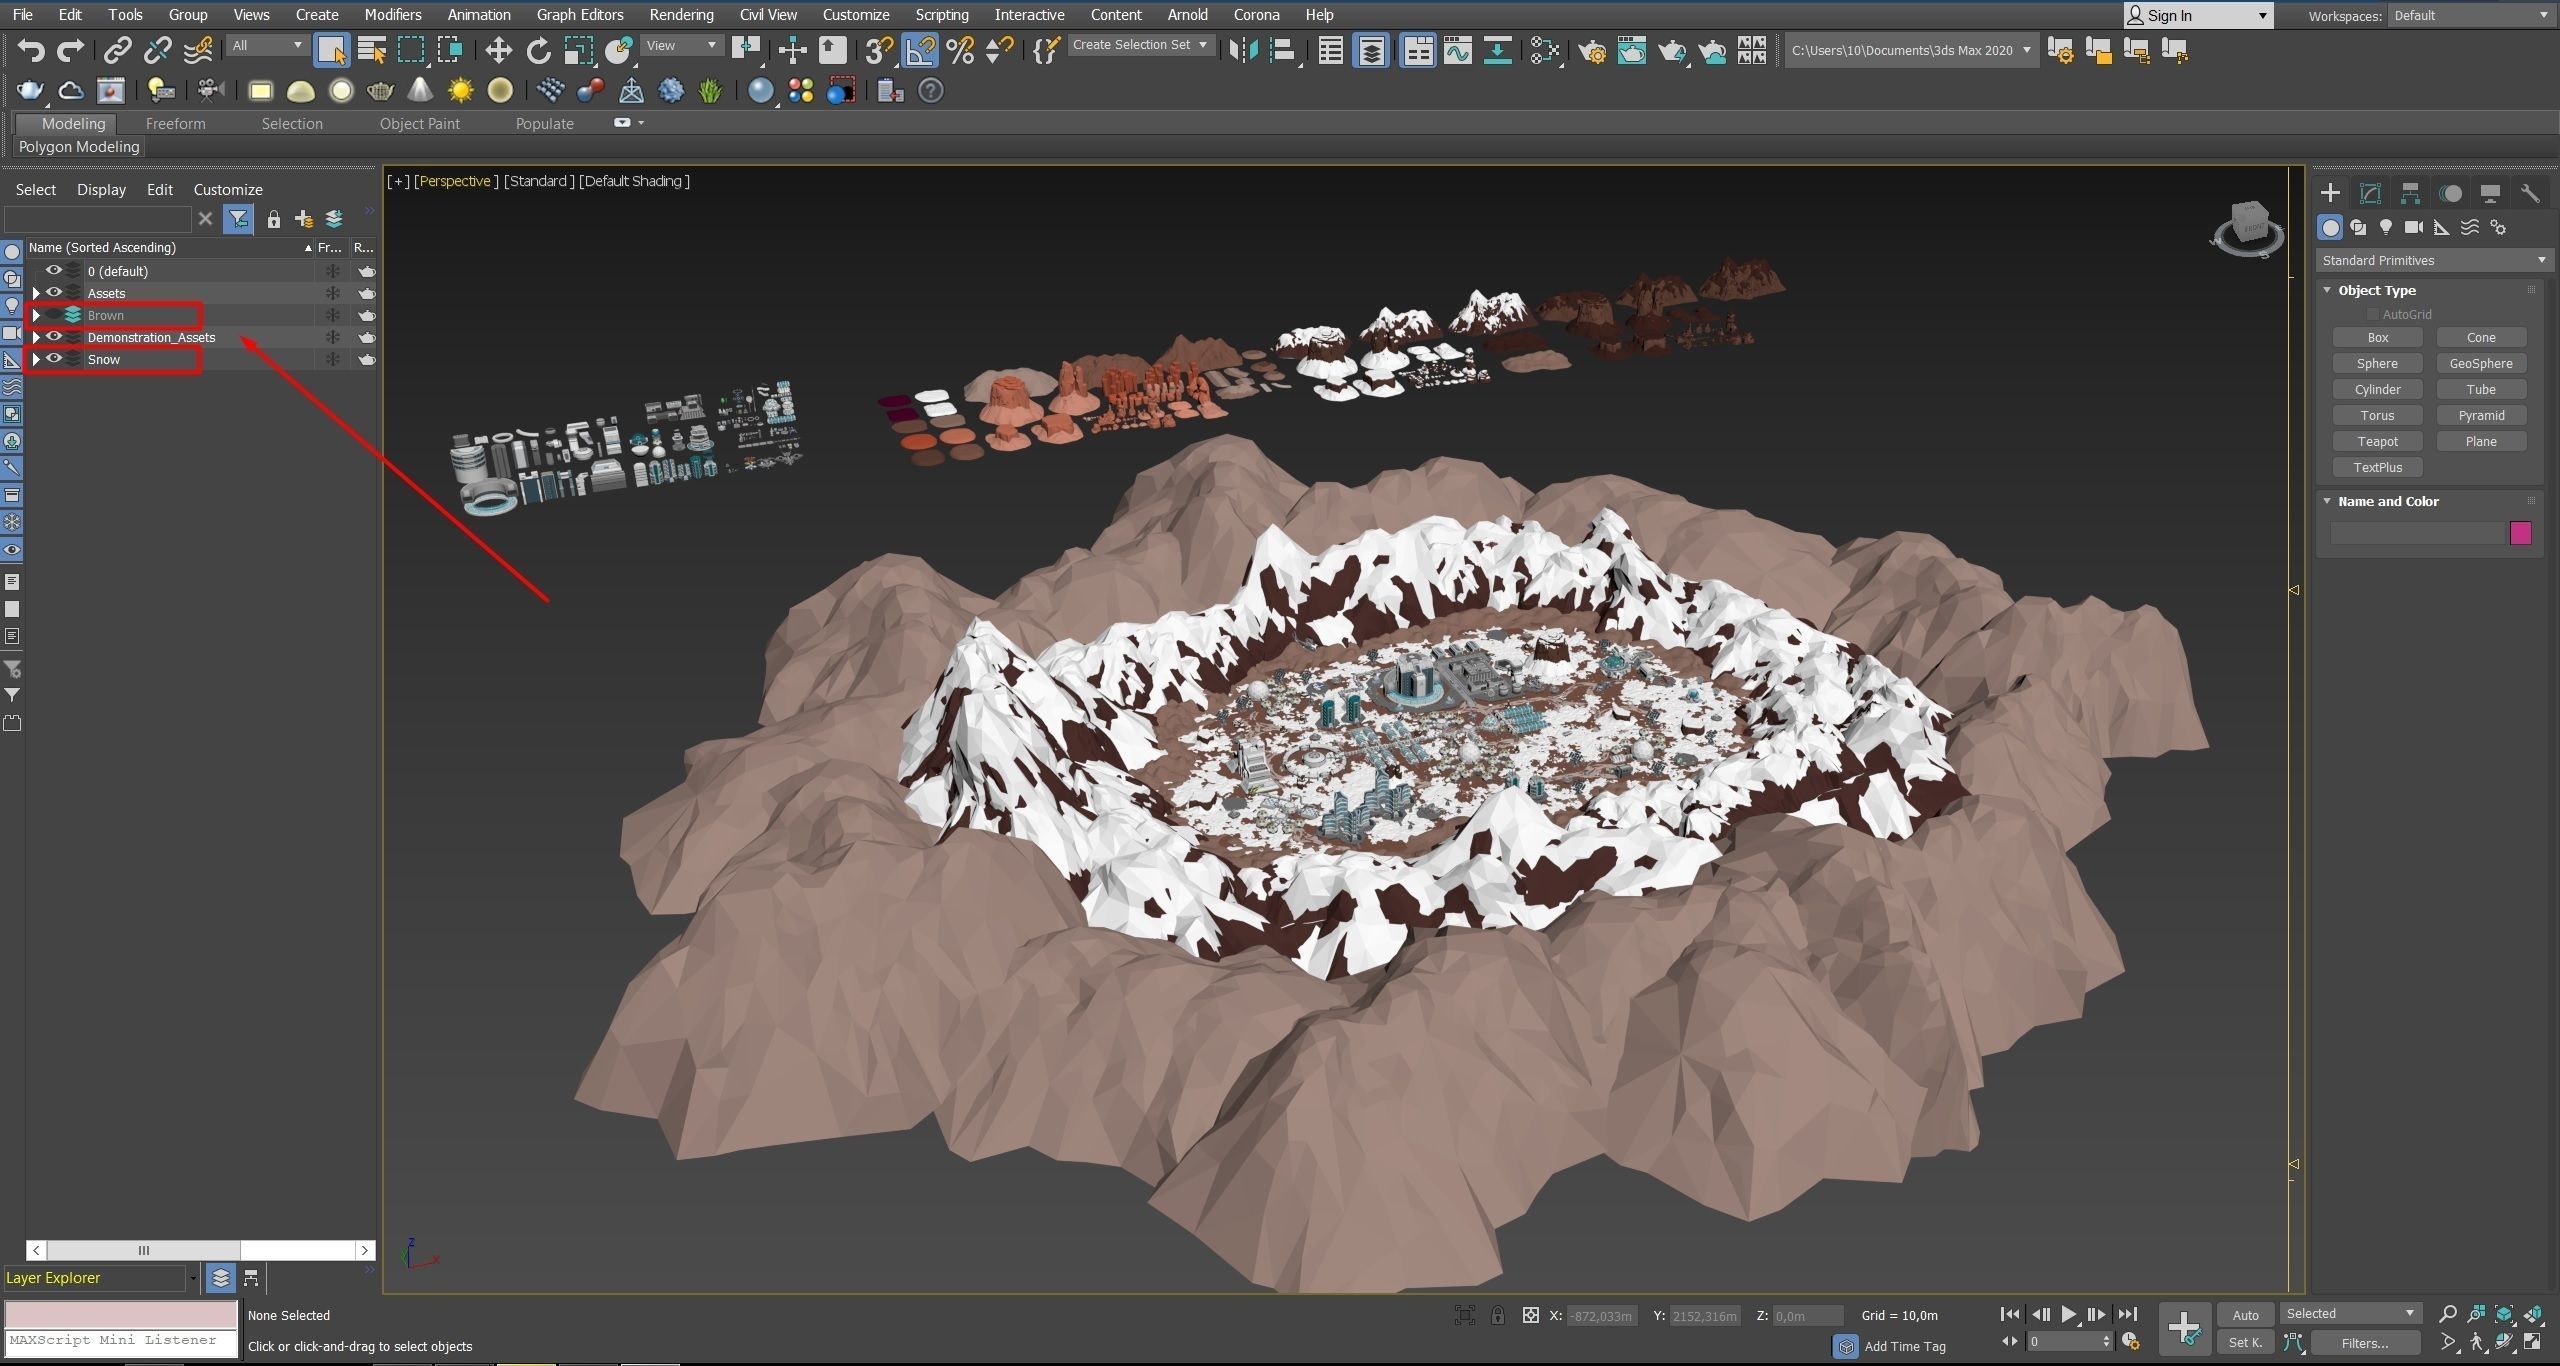Hide the Snow layer eye icon

pyautogui.click(x=54, y=359)
